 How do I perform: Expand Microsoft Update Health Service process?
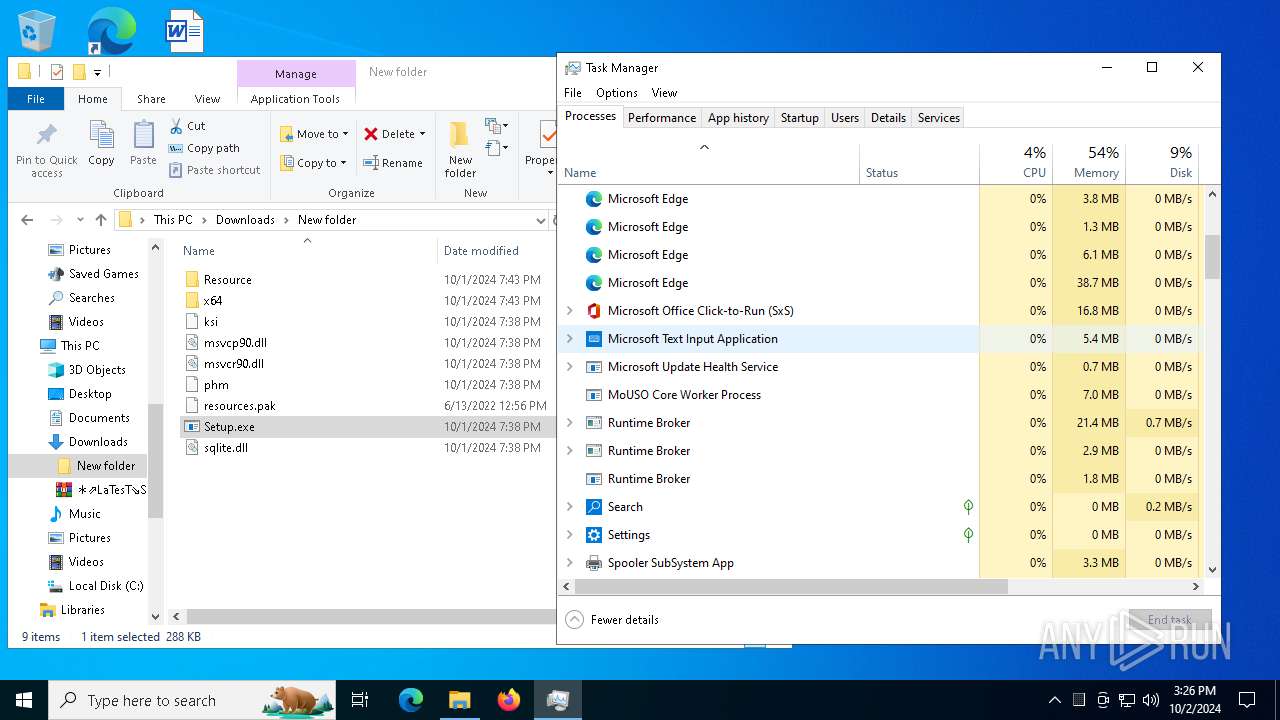point(570,367)
